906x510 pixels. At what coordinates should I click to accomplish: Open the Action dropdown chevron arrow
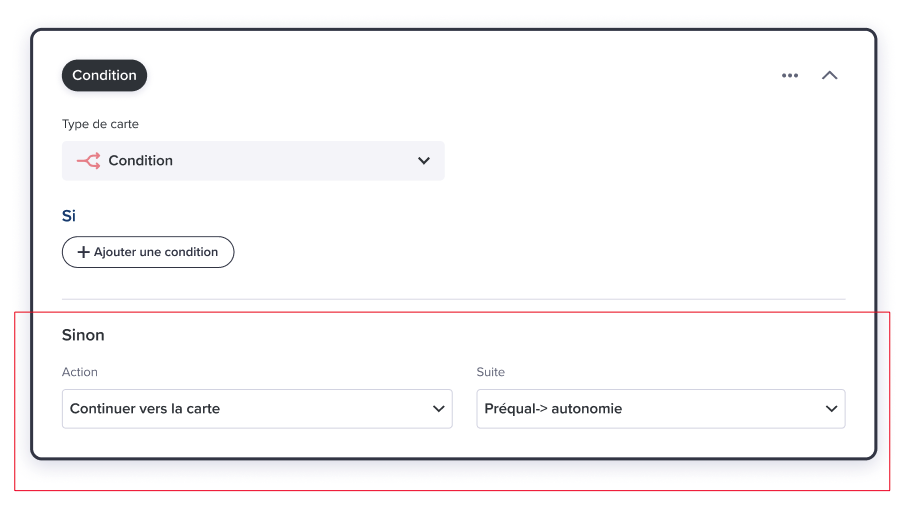[439, 409]
